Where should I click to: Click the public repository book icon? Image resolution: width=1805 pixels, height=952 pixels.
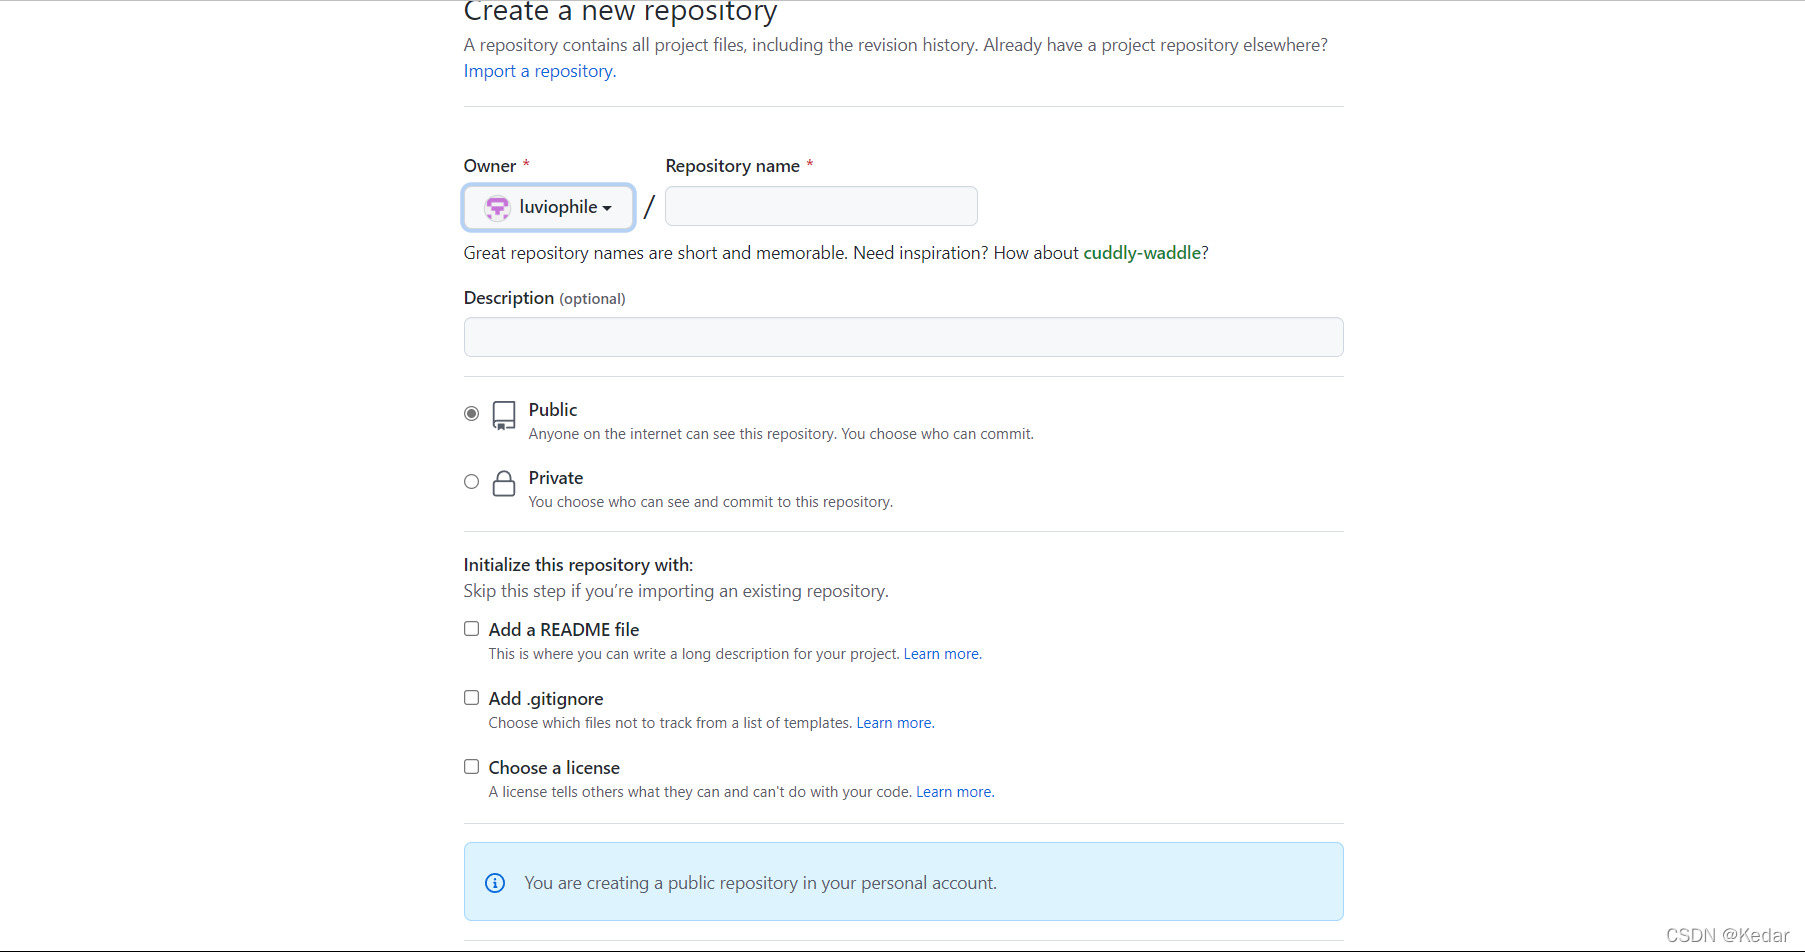point(504,415)
